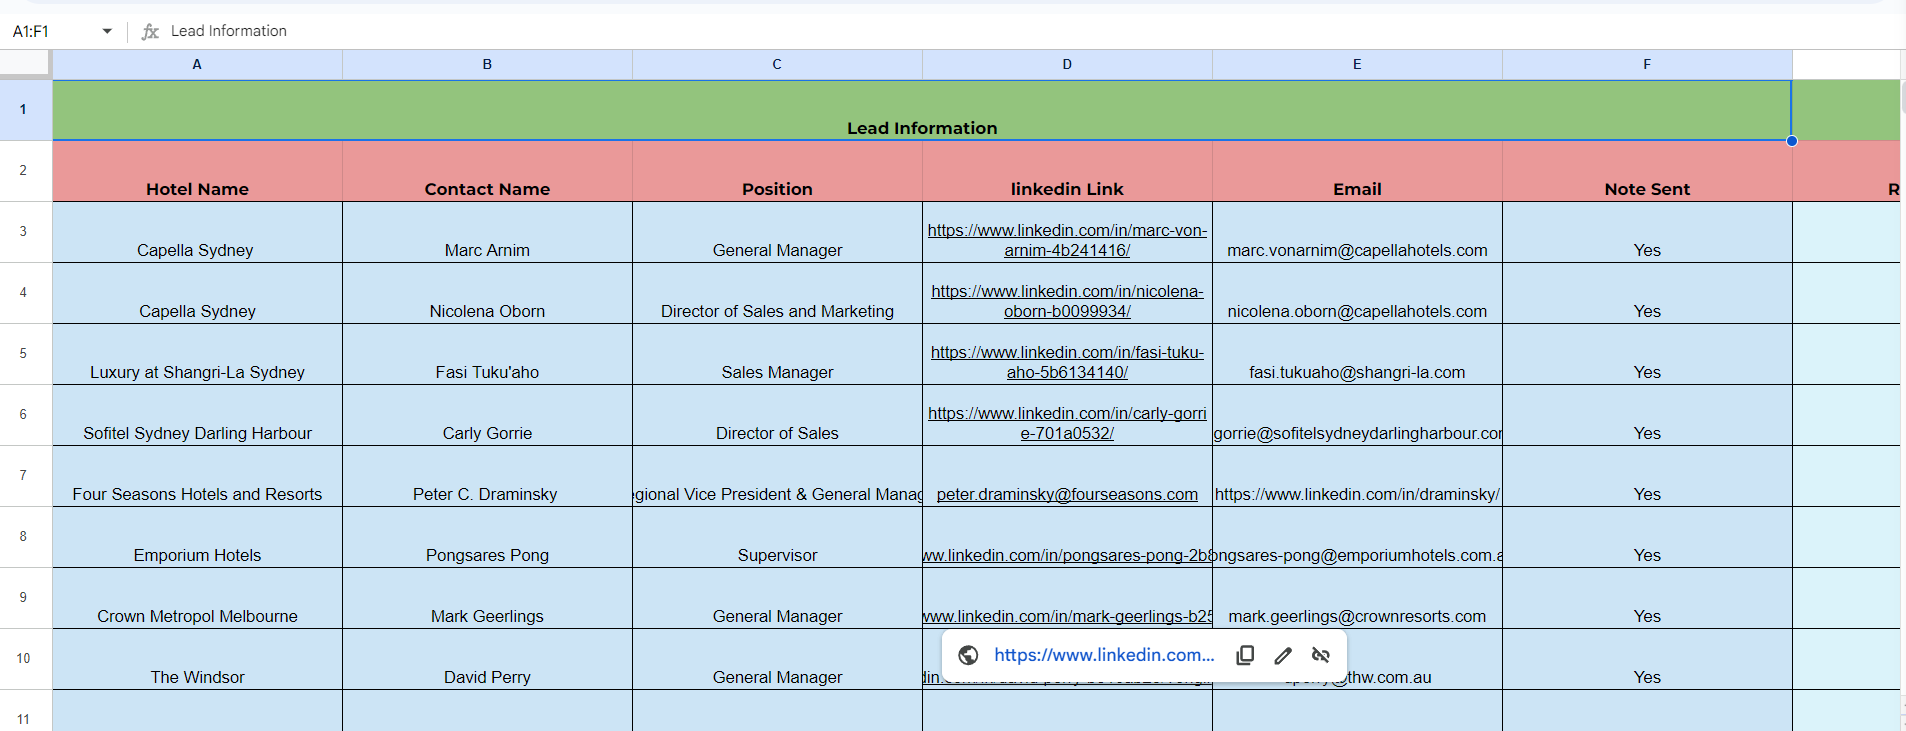The image size is (1906, 731).
Task: Select the Position header cell
Action: pyautogui.click(x=777, y=171)
